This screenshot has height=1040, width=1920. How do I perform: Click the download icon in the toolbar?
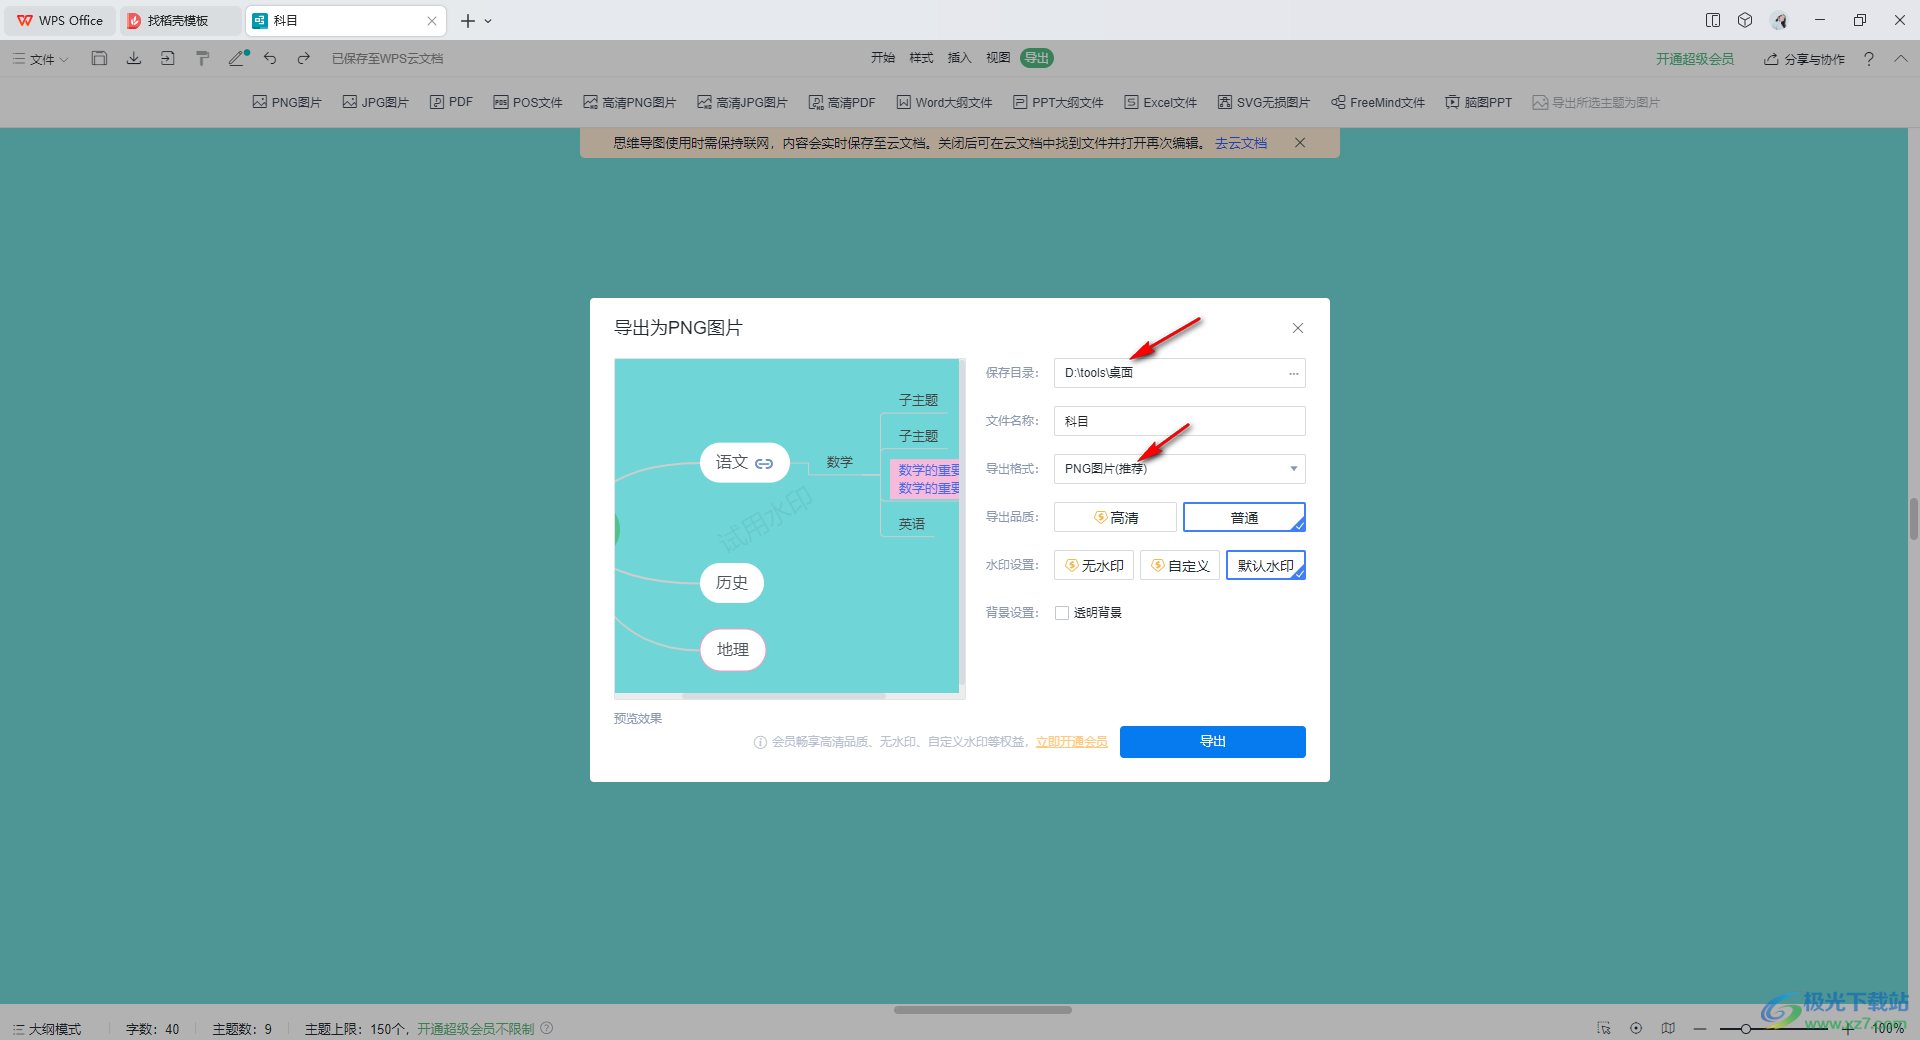pos(133,58)
